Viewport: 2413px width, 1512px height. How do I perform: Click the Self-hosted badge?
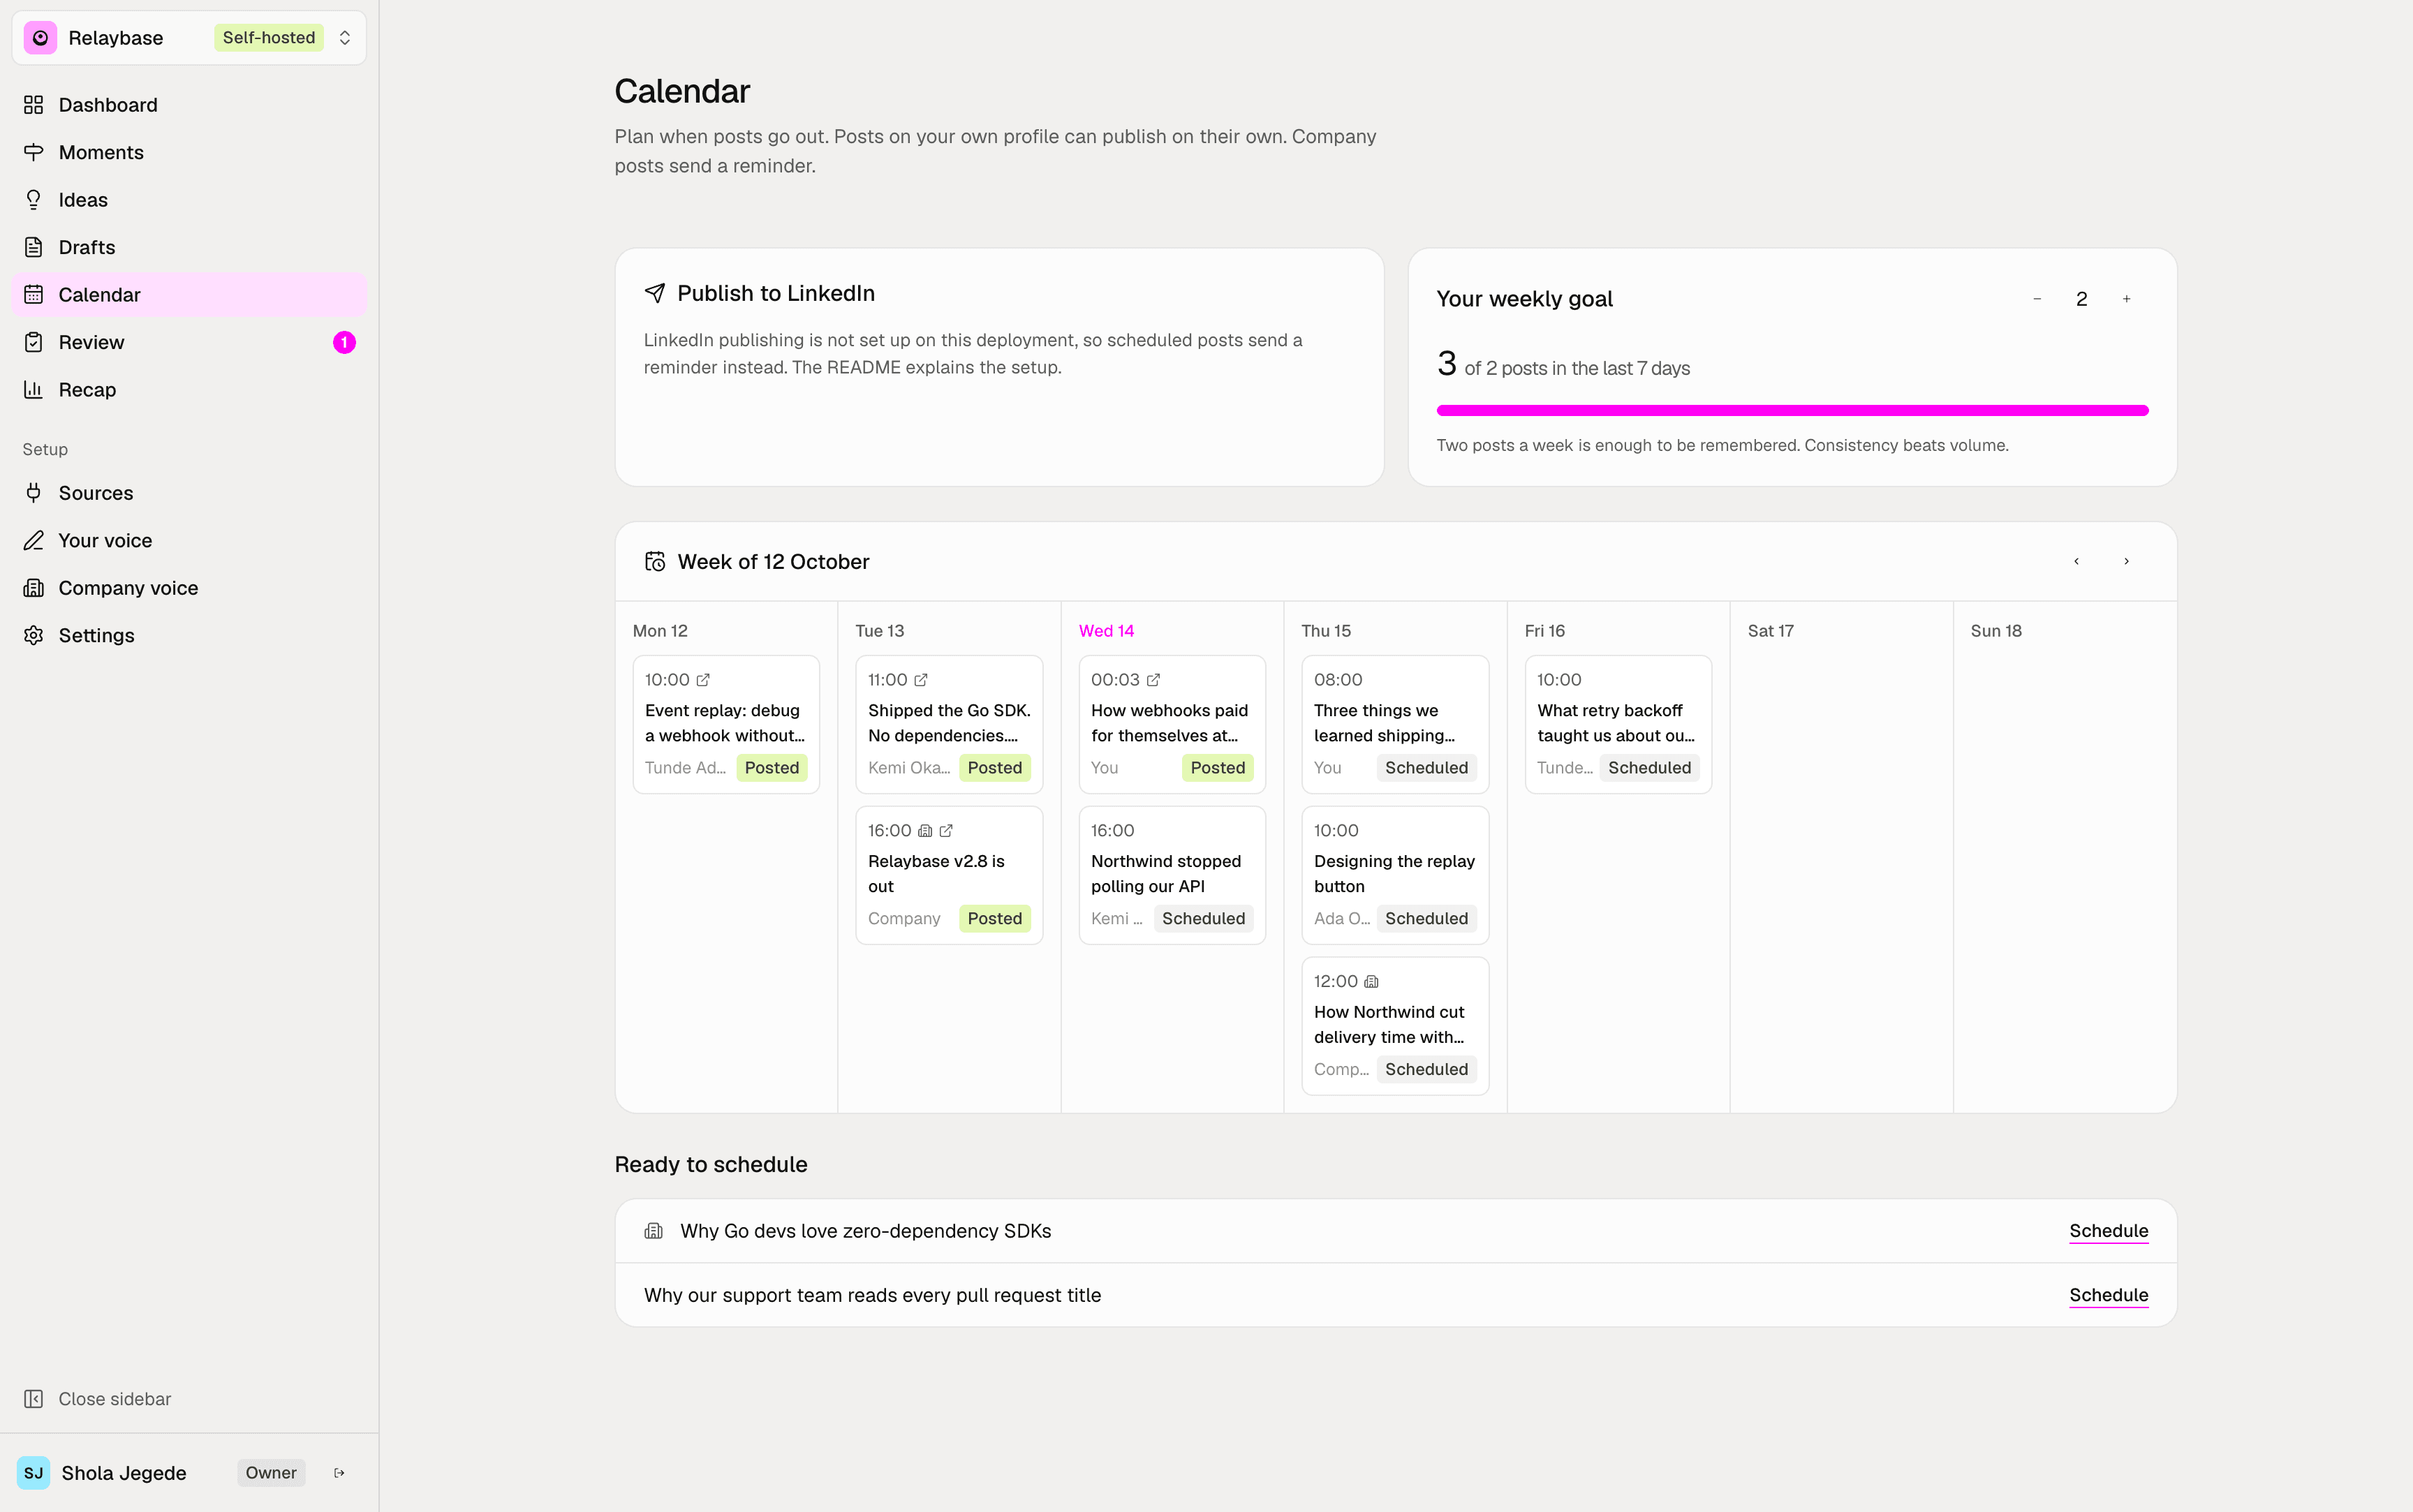pyautogui.click(x=269, y=38)
